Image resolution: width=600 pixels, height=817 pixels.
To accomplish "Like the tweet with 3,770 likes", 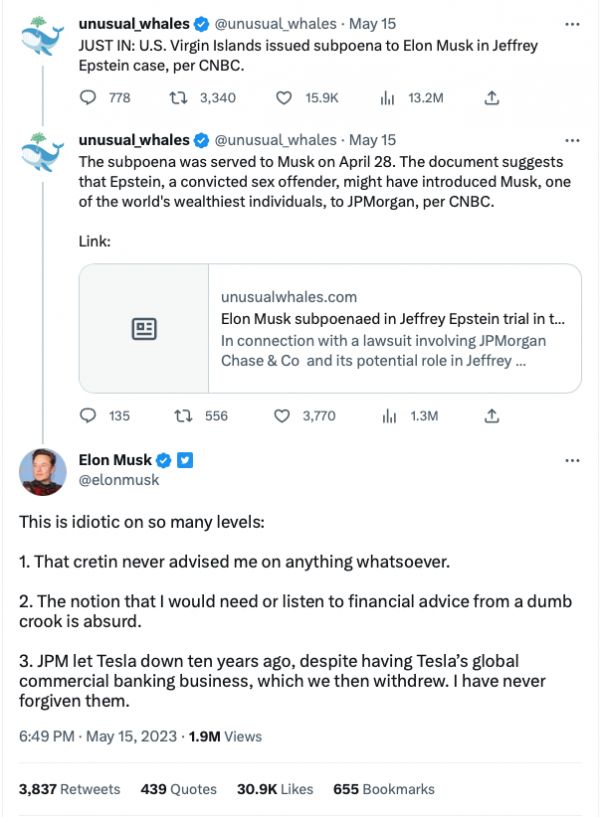I will tap(283, 415).
